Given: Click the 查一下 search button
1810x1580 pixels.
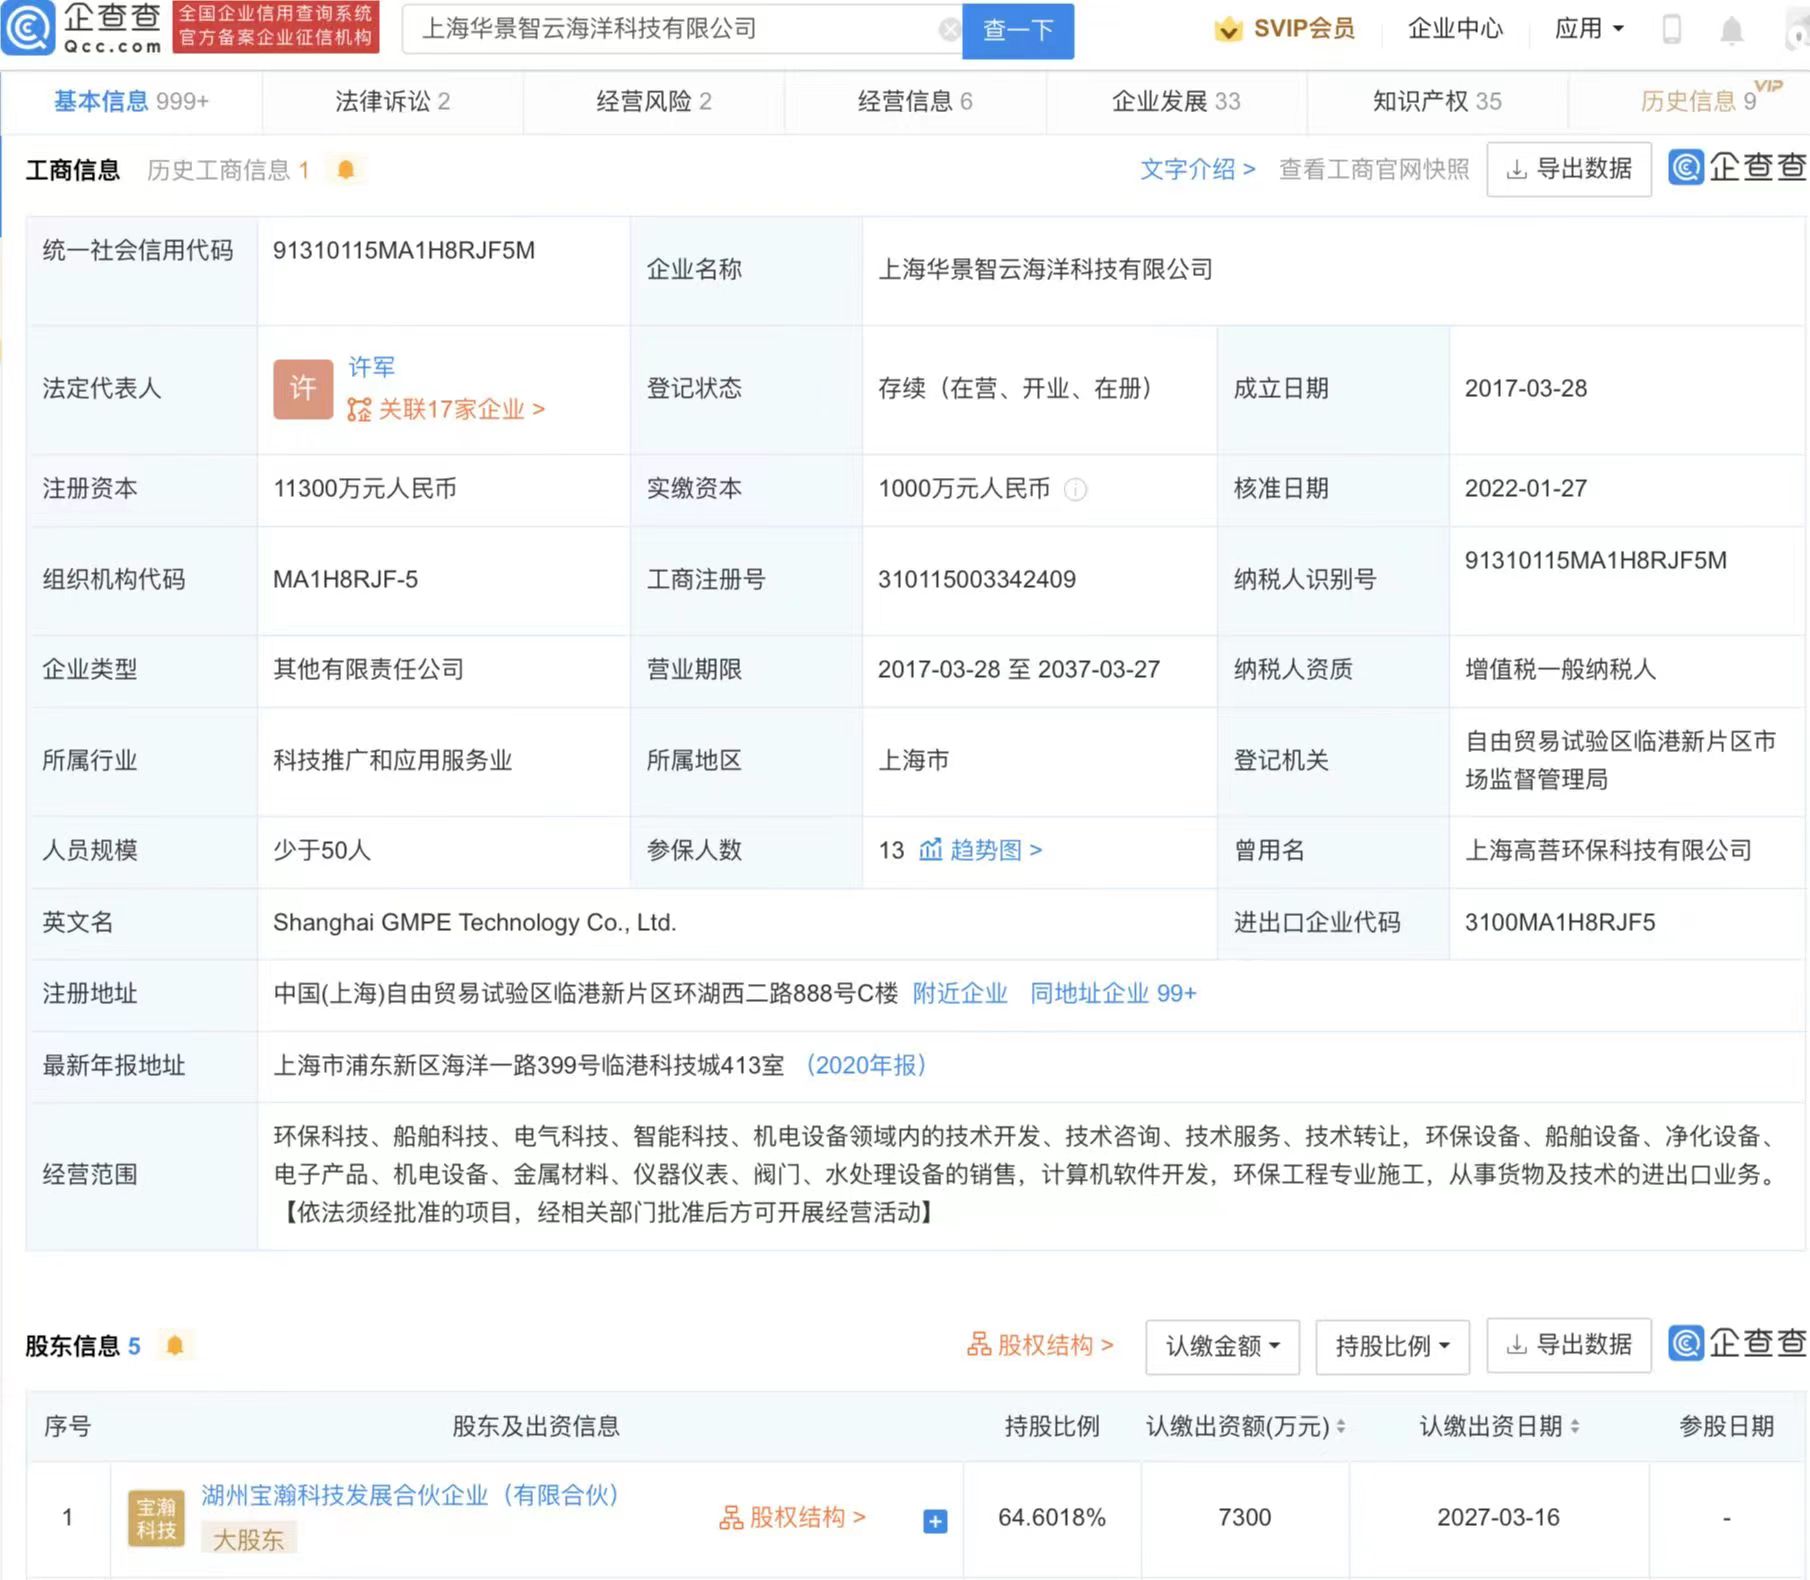Looking at the screenshot, I should pos(1018,31).
